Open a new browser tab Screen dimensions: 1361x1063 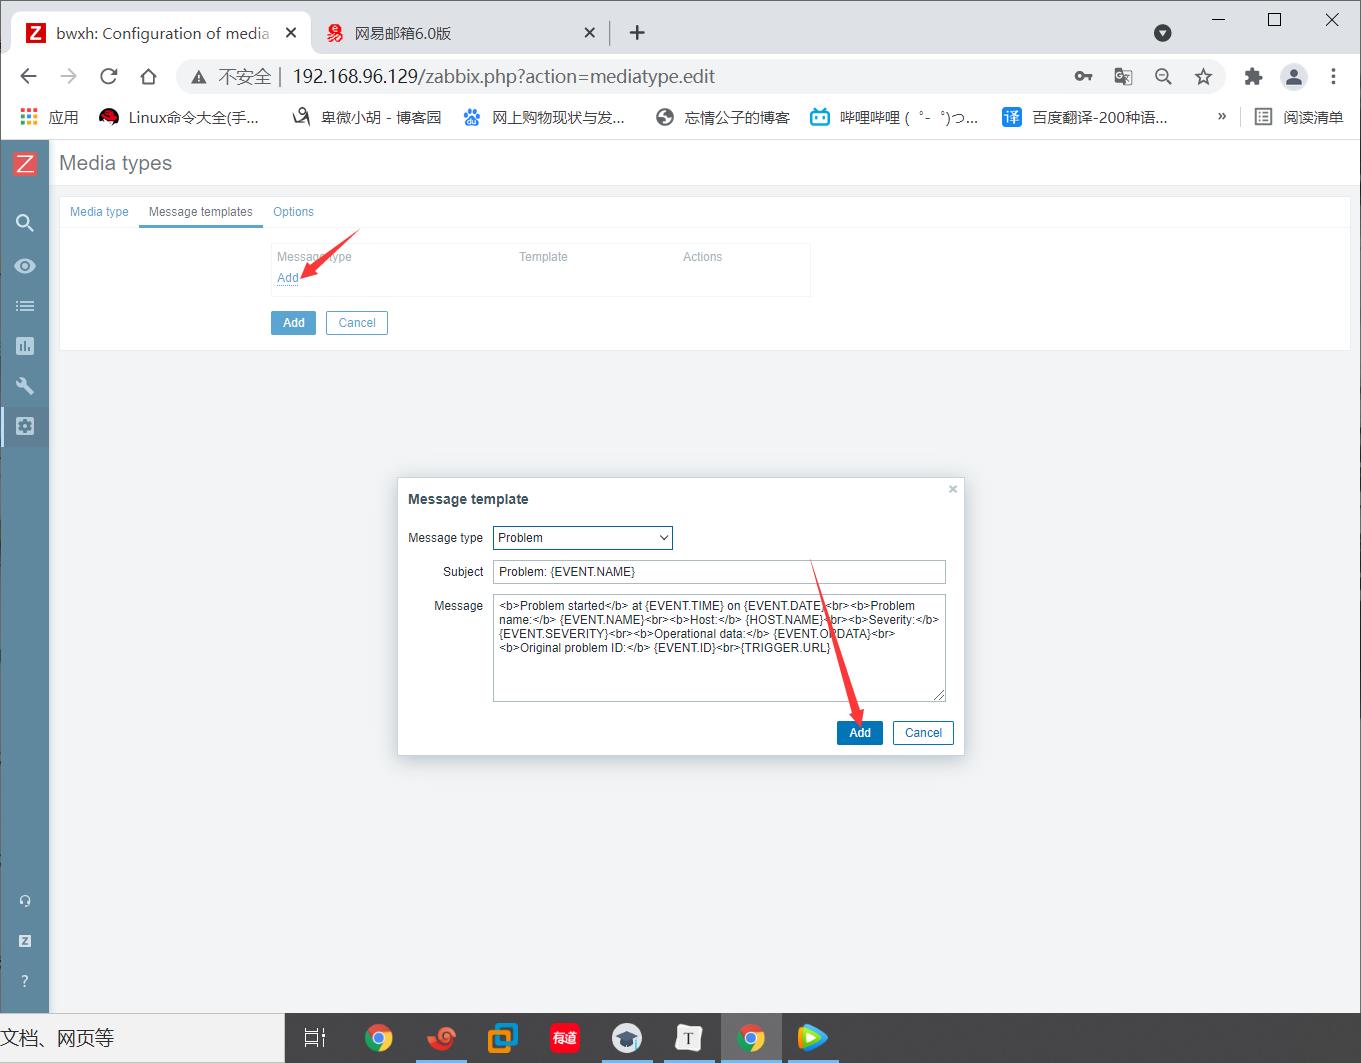tap(637, 33)
